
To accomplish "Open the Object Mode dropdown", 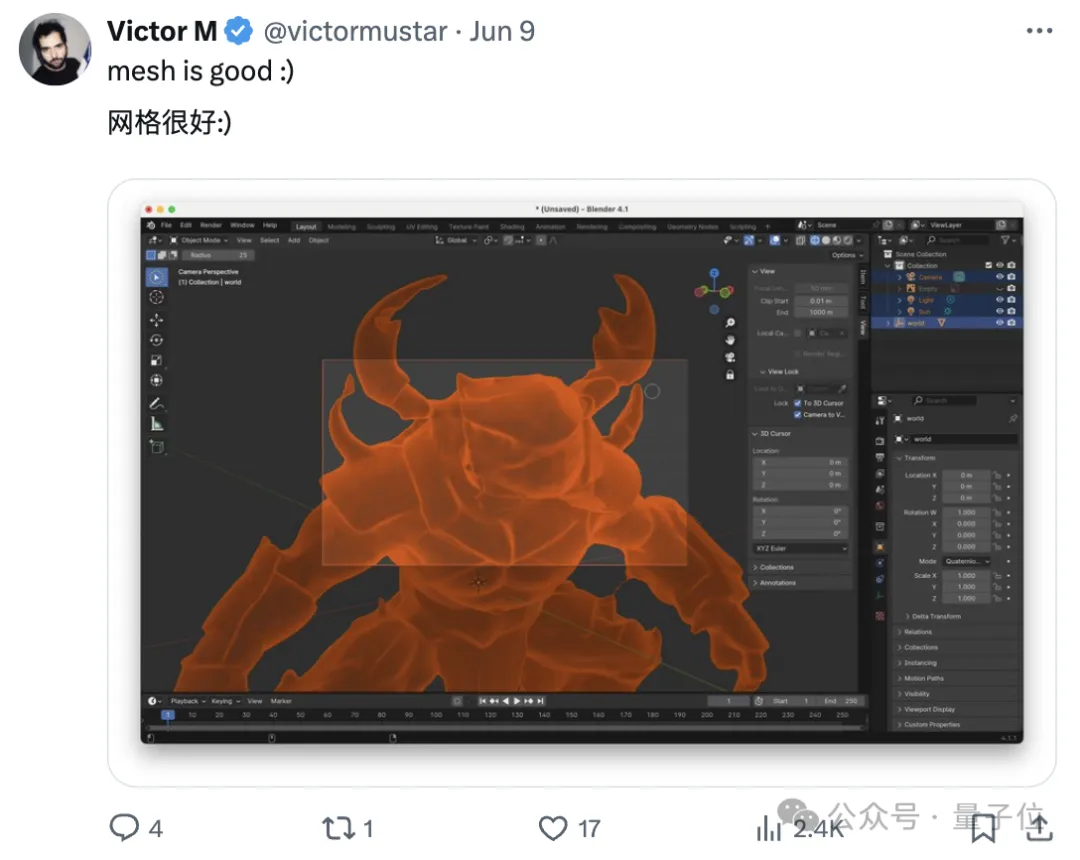I will (x=199, y=240).
